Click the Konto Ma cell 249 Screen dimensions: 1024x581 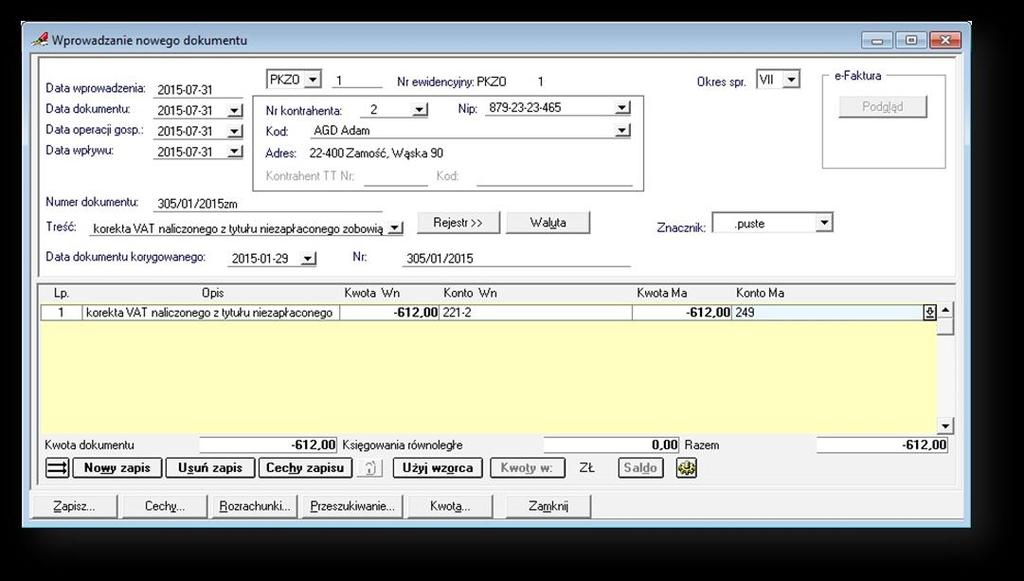point(828,313)
